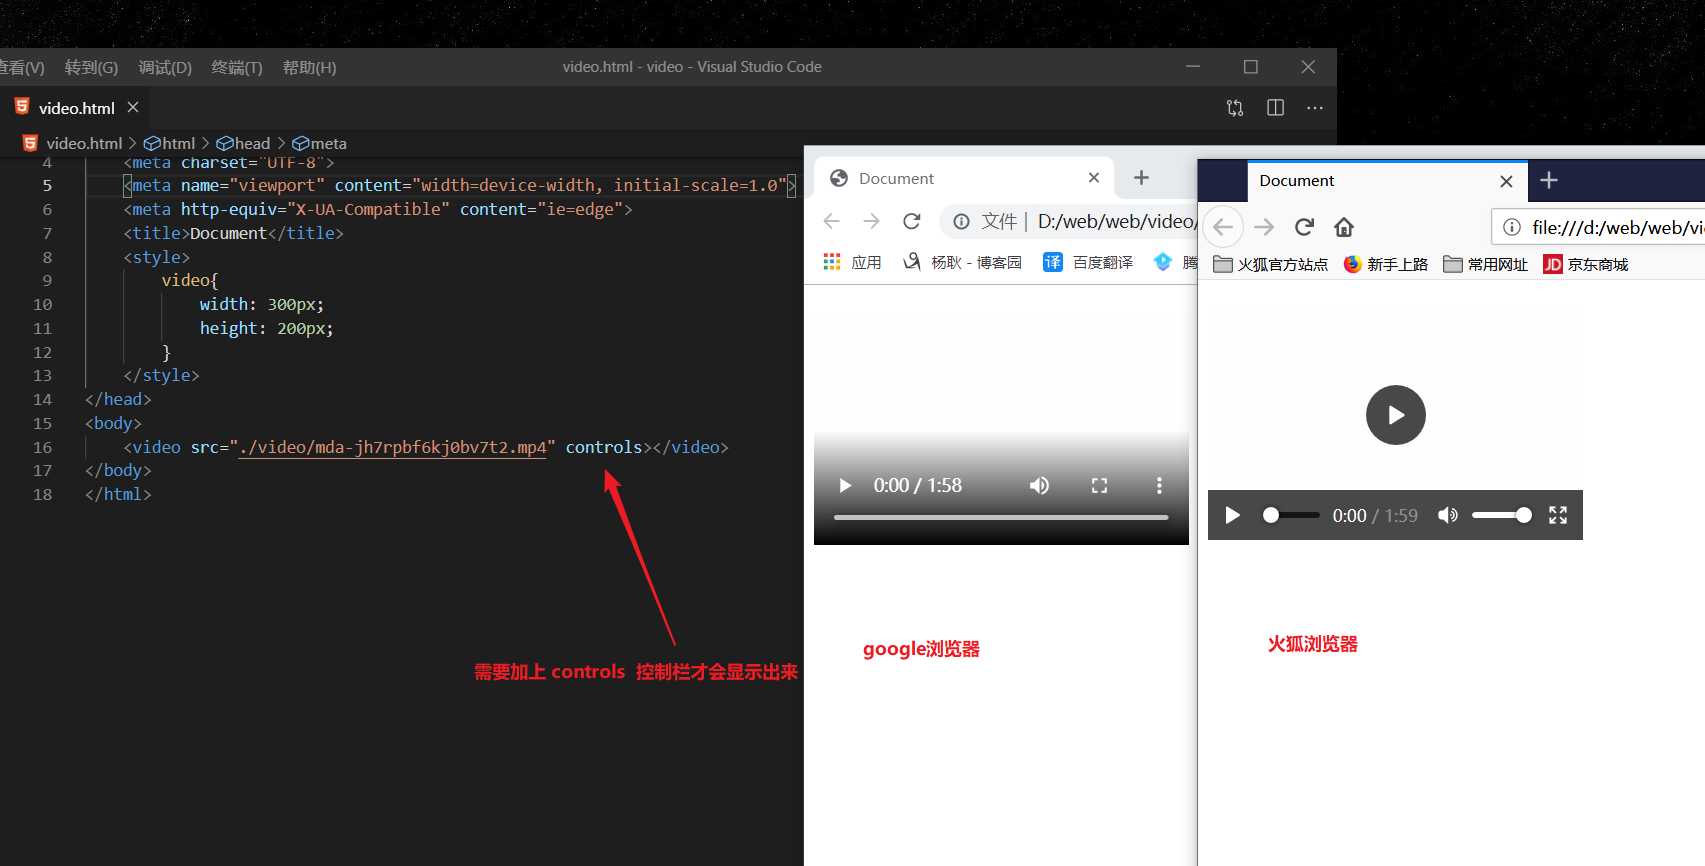
Task: Open the 百度翻译 bookmark
Action: [1088, 262]
